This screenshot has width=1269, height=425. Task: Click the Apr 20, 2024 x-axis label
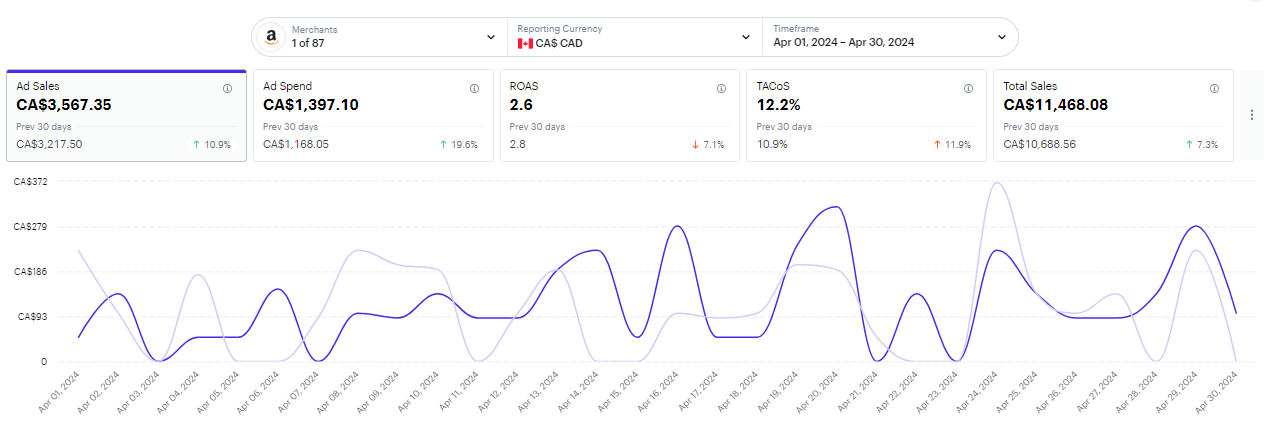point(818,394)
